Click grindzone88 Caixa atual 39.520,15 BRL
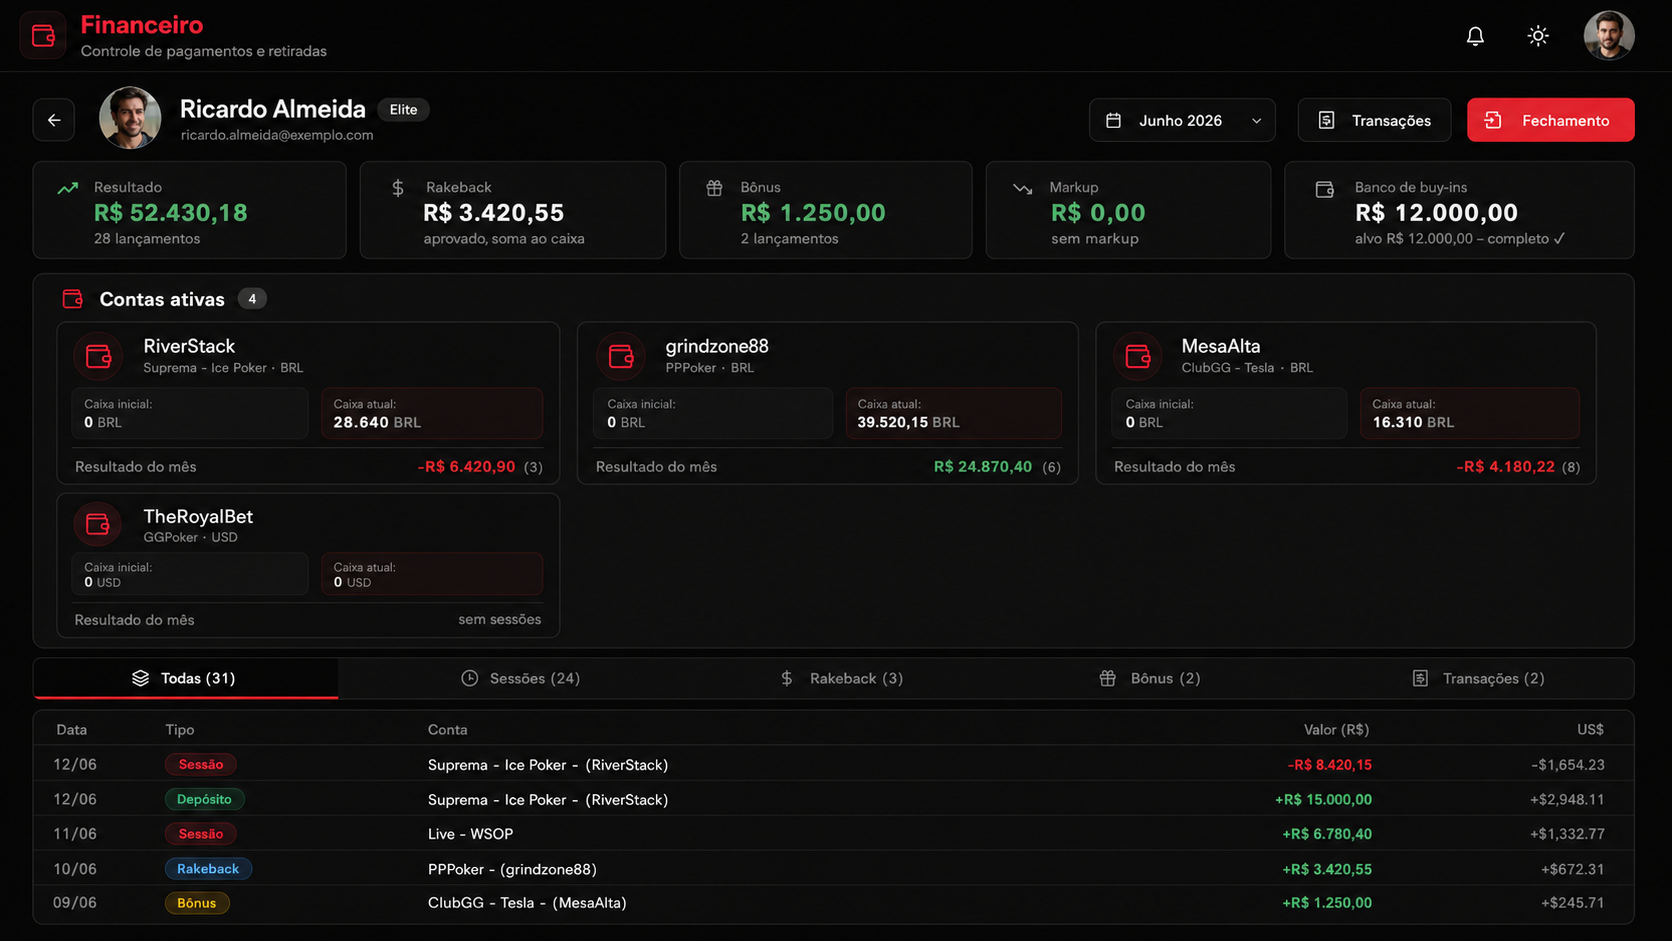The width and height of the screenshot is (1672, 941). (953, 413)
